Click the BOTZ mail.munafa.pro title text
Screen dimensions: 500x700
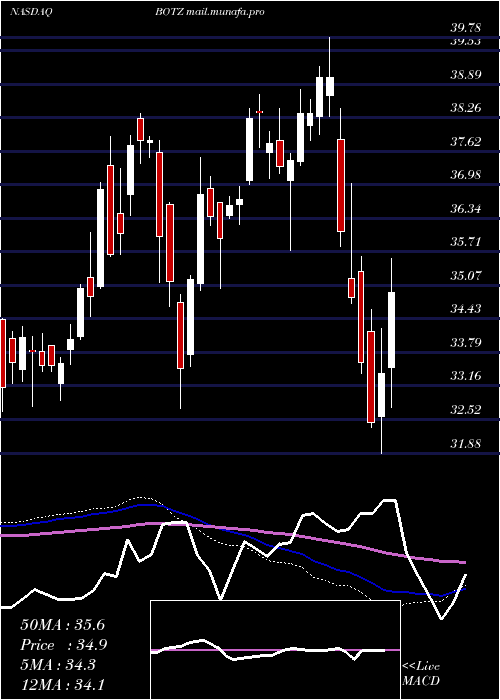pos(210,12)
